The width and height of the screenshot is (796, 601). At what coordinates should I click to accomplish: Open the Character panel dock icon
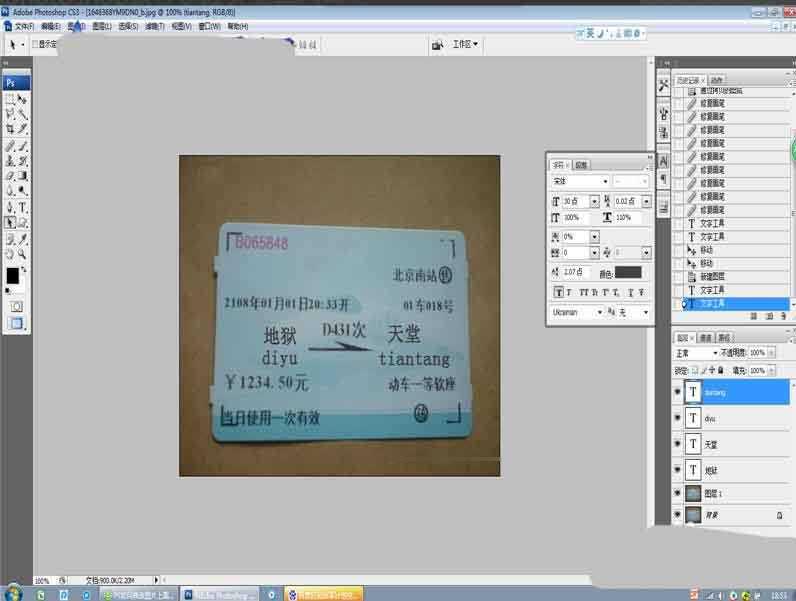(663, 162)
